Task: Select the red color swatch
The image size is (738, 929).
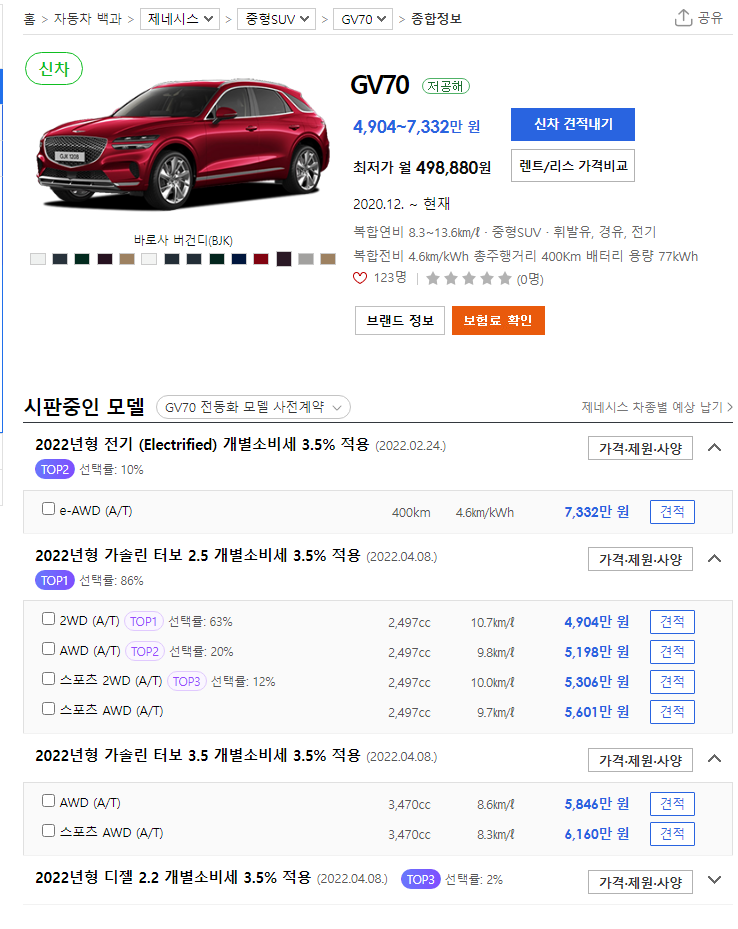Action: [261, 259]
